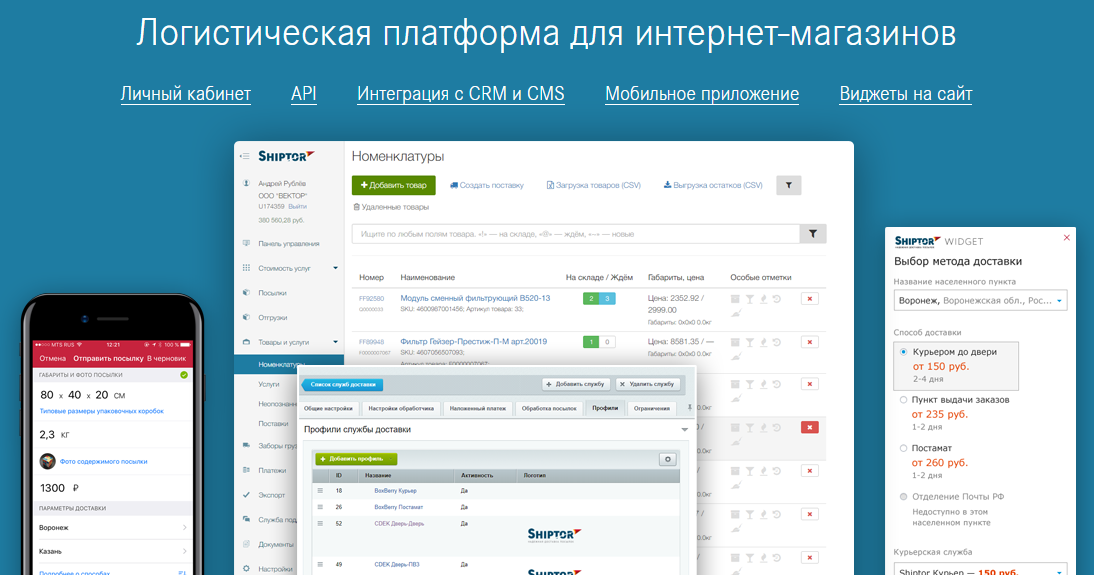
Task: Delete the Фильтр Гейзер-Престиж row
Action: (x=809, y=342)
